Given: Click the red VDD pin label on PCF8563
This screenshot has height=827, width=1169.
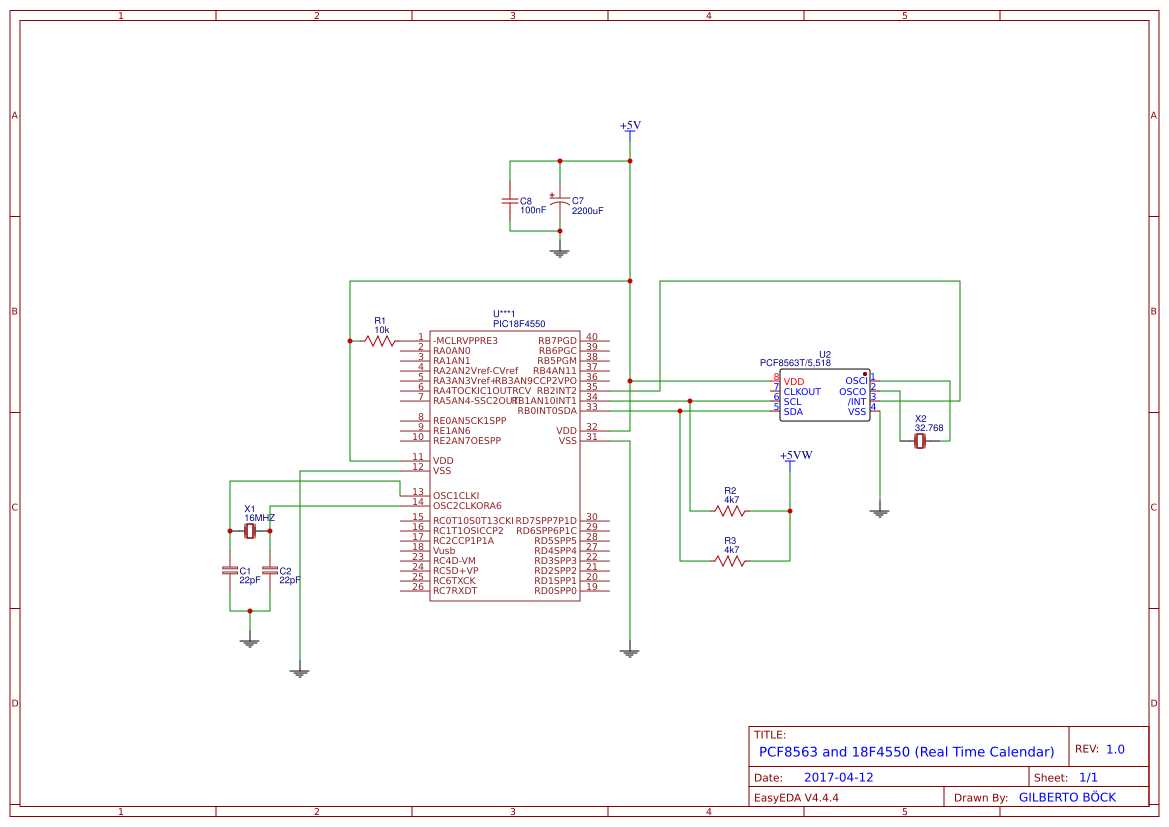Looking at the screenshot, I should coord(794,382).
